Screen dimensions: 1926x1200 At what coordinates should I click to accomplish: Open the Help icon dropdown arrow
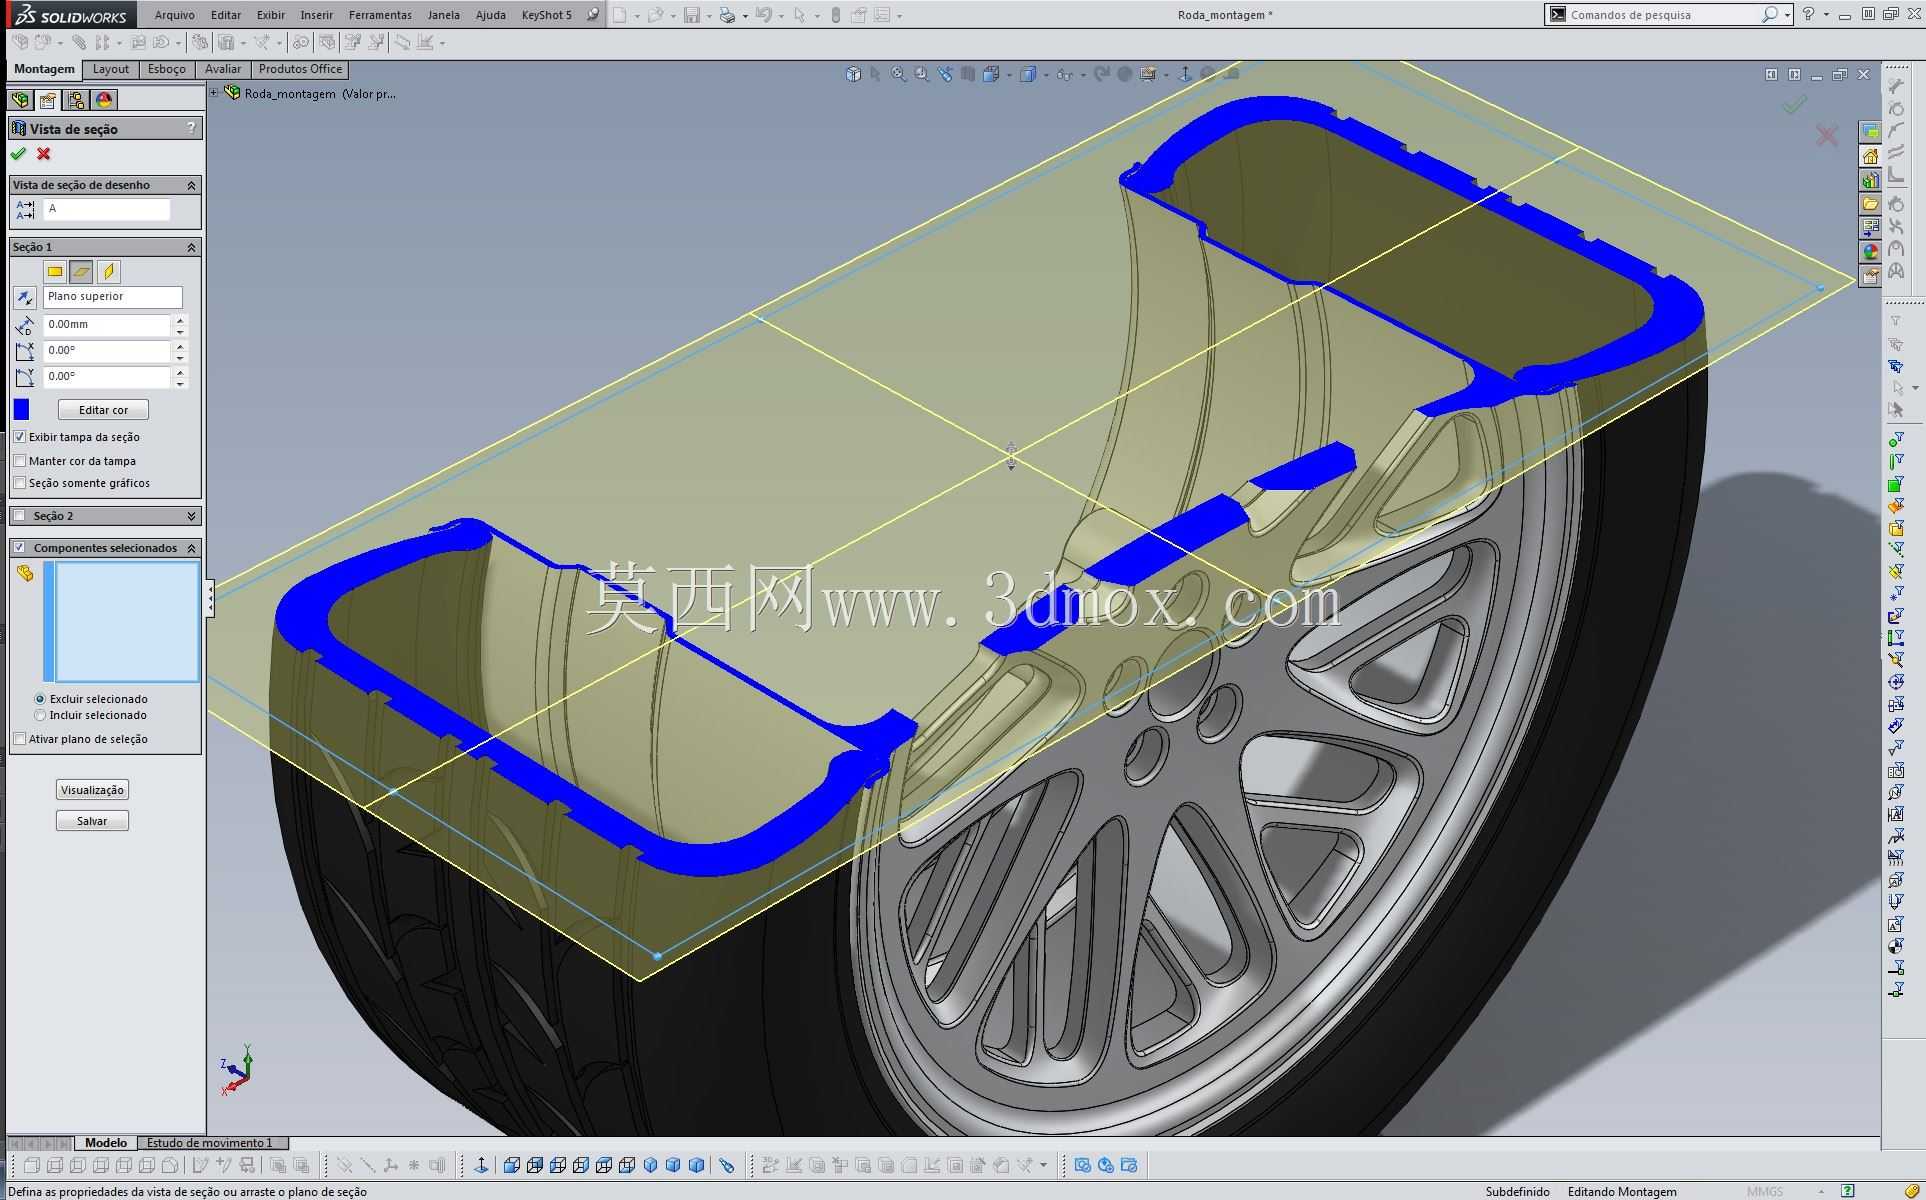pyautogui.click(x=1826, y=15)
